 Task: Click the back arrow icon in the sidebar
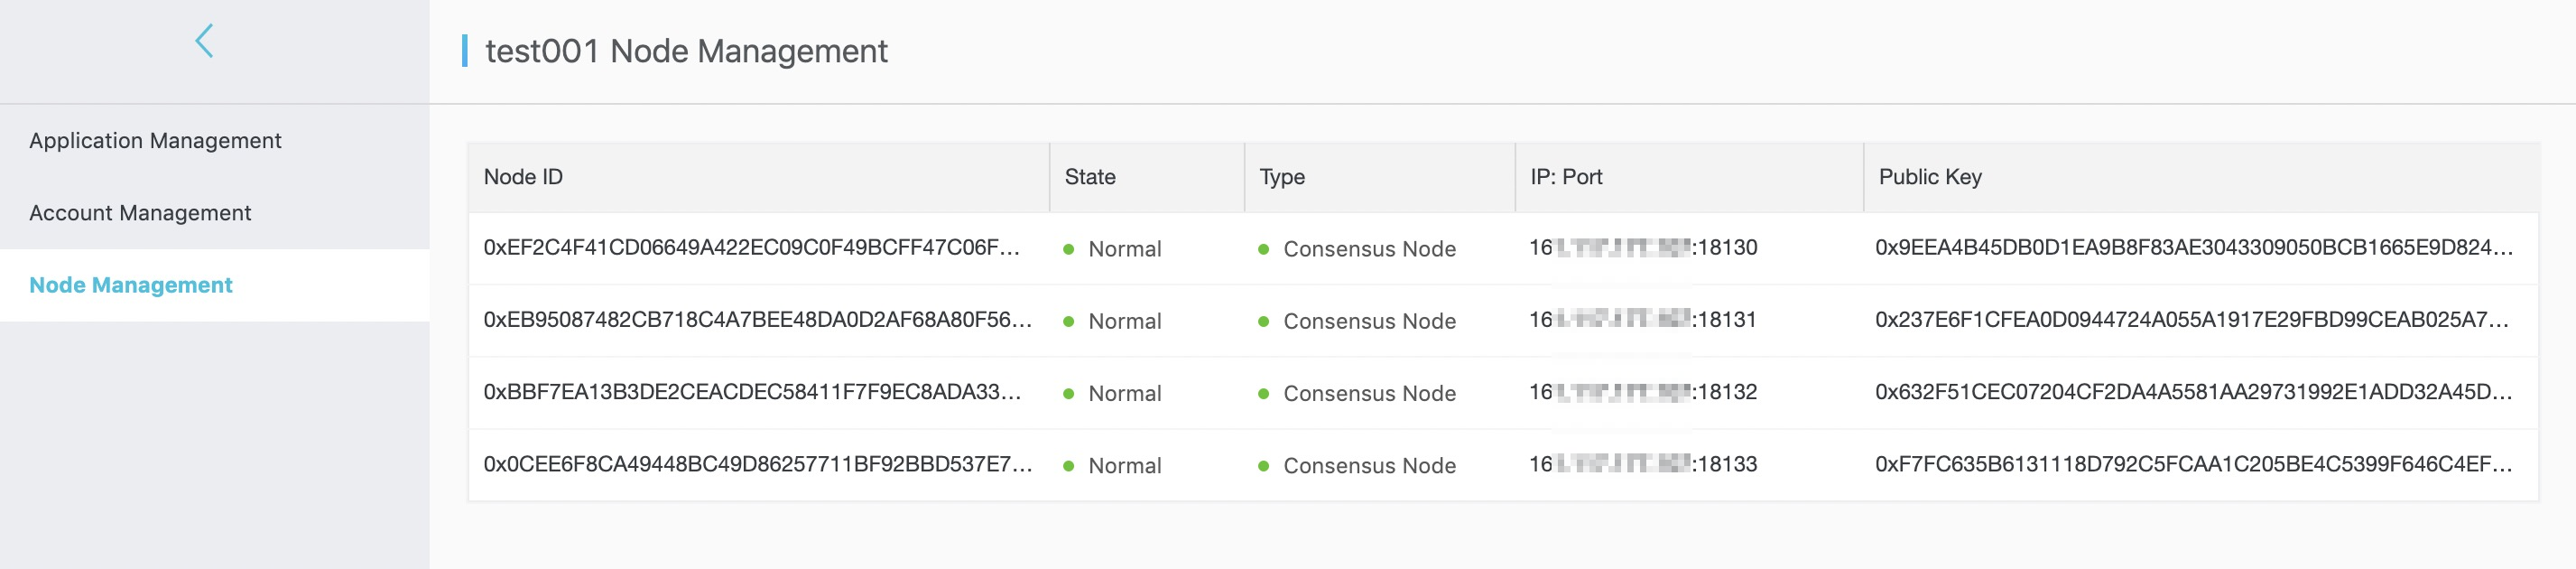(x=204, y=41)
